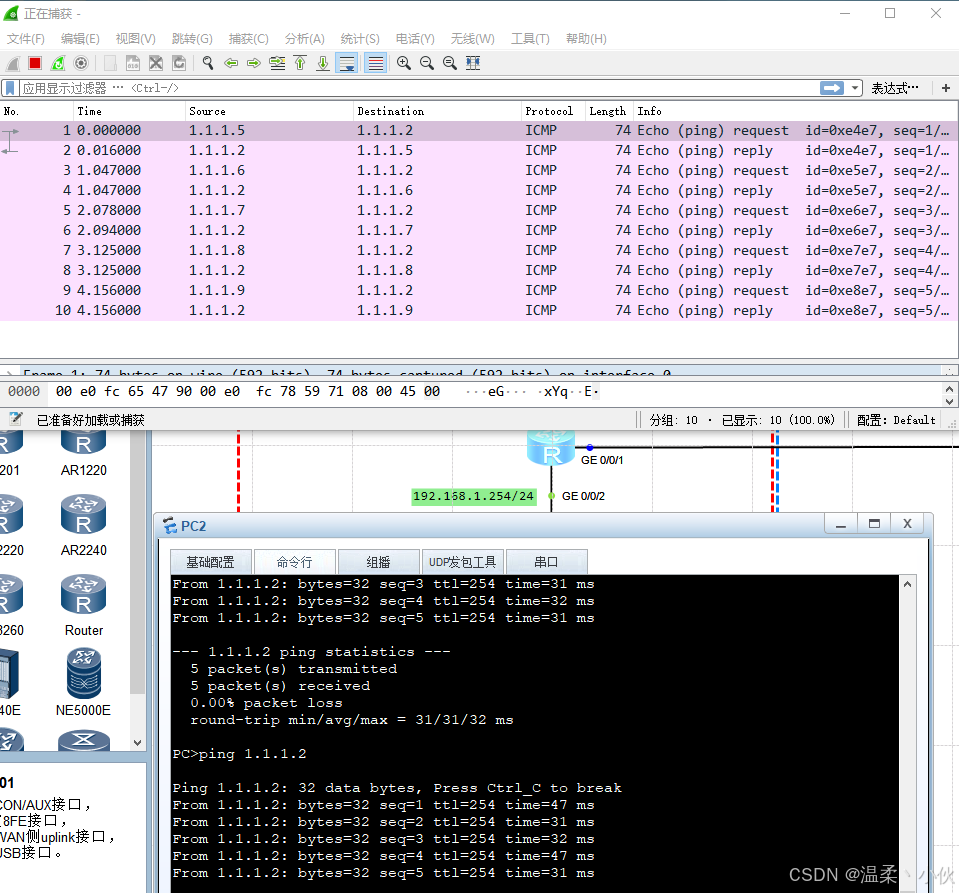The width and height of the screenshot is (959, 893).
Task: Click Go to specified packet icon
Action: (277, 63)
